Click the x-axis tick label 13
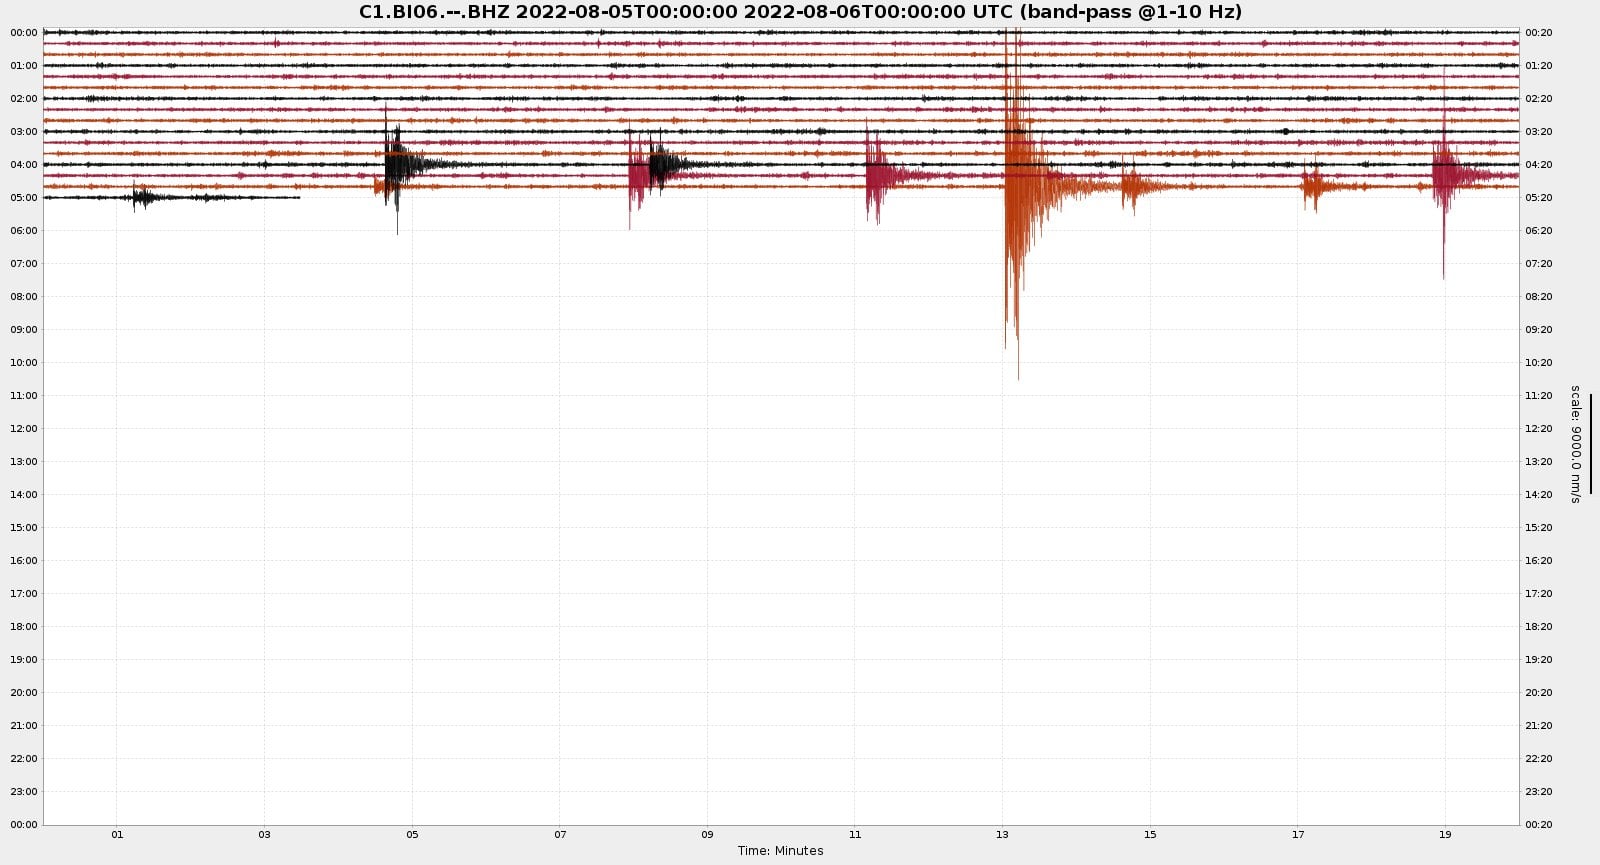 (1002, 835)
